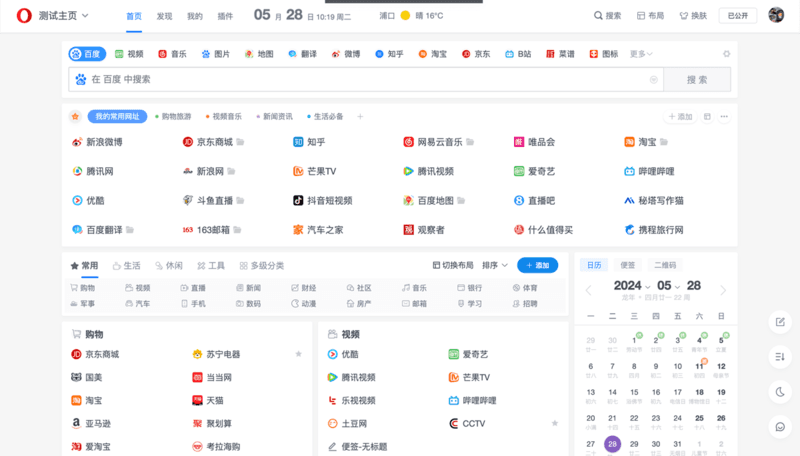Click the sort list sidebar icon
800x456 pixels.
coord(780,357)
